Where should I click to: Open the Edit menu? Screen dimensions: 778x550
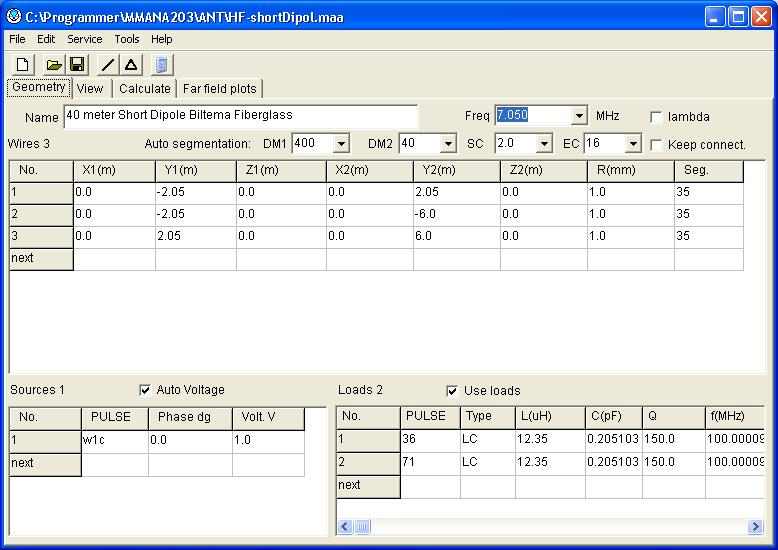[46, 39]
